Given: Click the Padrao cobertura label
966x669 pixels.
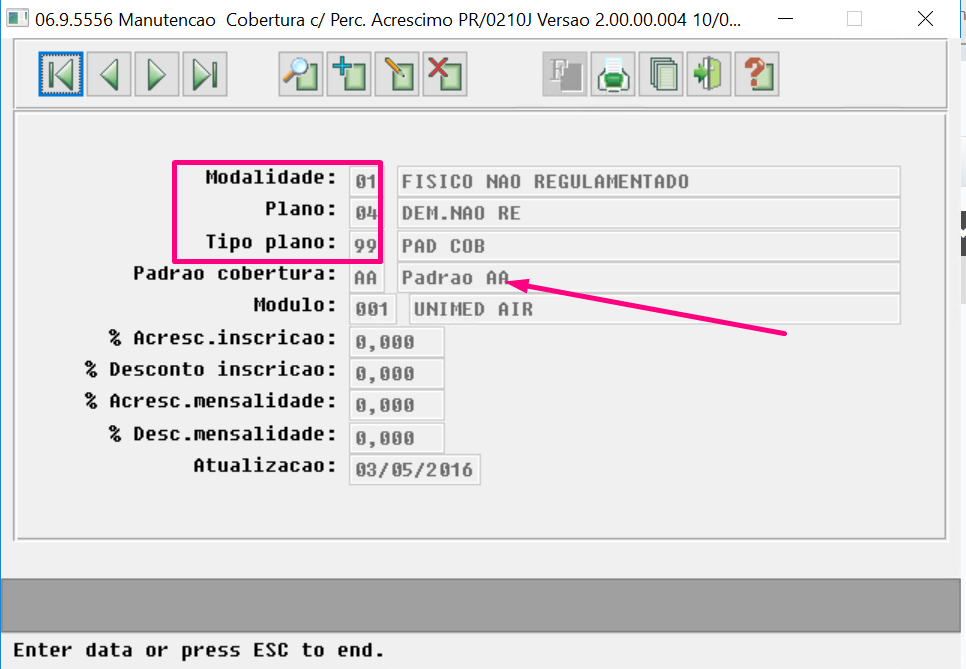Looking at the screenshot, I should pyautogui.click(x=235, y=273).
